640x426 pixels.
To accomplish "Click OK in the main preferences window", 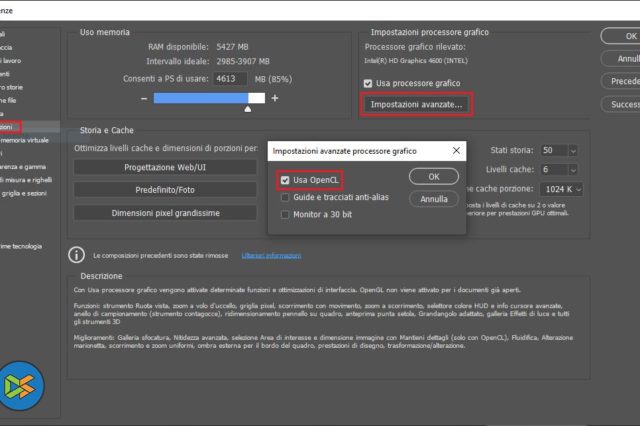I will [620, 36].
